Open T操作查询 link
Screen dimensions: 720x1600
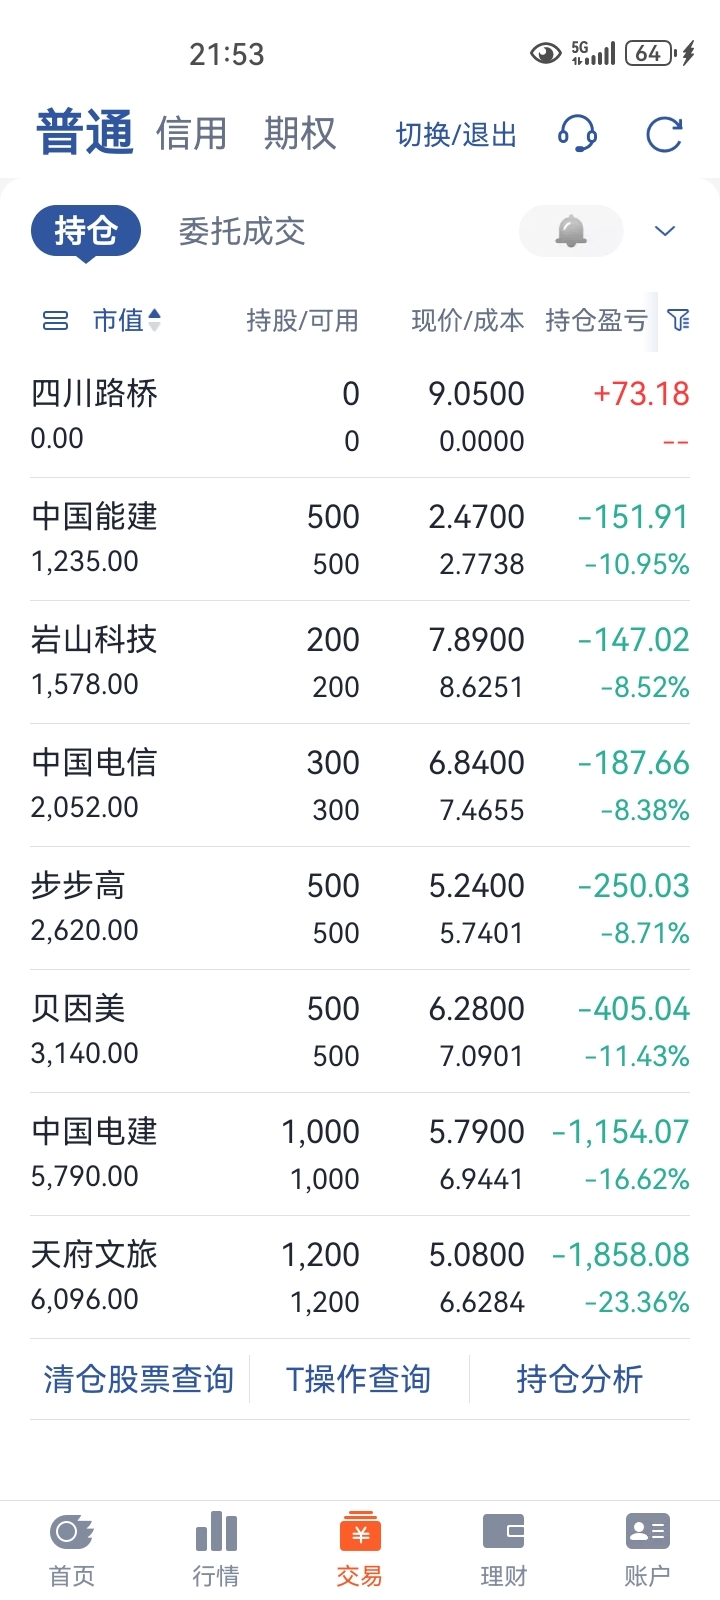click(x=358, y=1379)
